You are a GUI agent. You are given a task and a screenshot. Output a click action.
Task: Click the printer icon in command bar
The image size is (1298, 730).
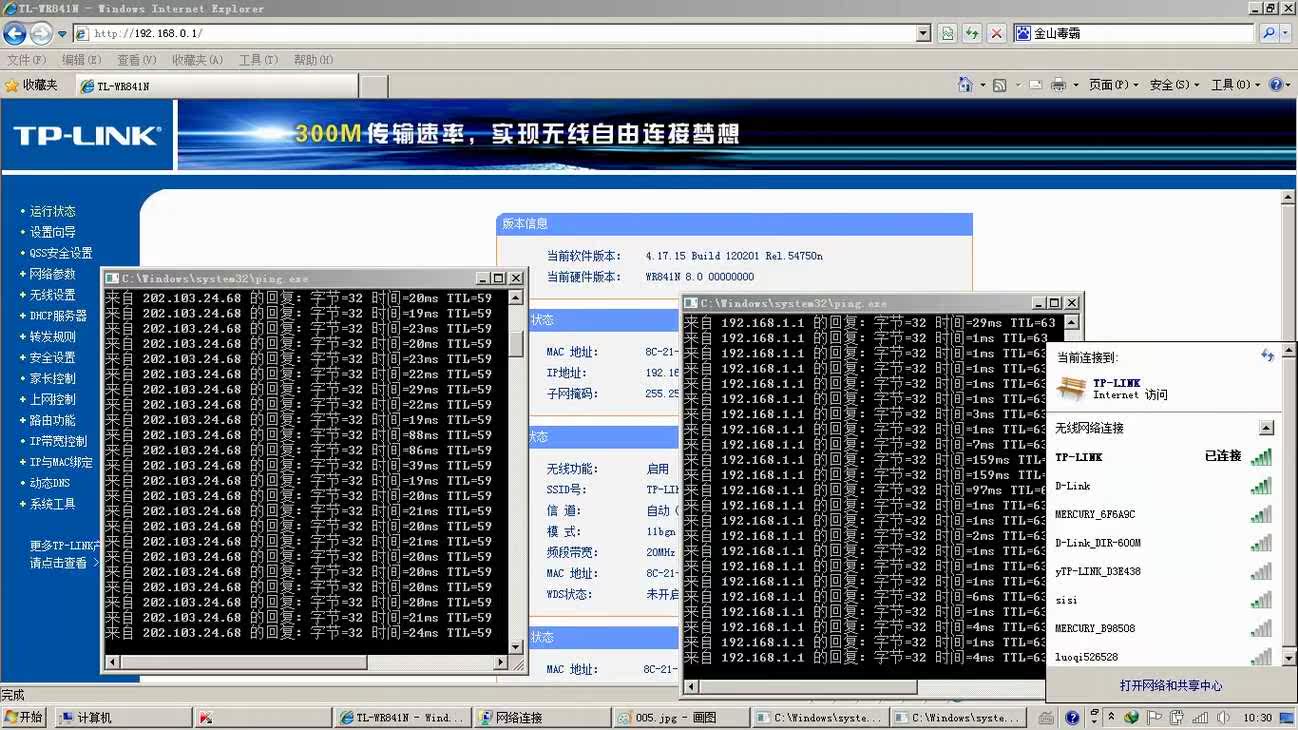click(1058, 85)
